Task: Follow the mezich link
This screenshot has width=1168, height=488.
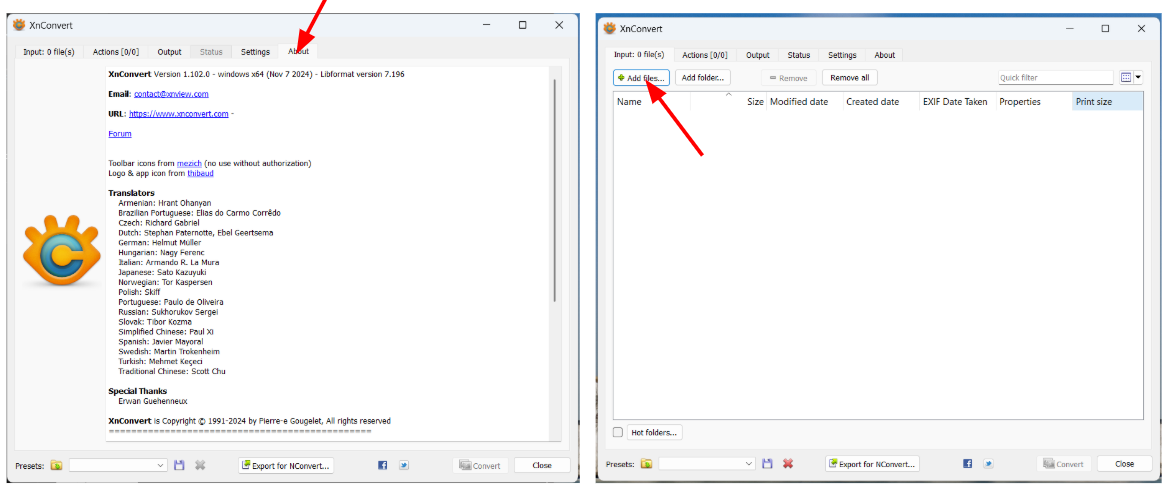Action: (x=189, y=163)
